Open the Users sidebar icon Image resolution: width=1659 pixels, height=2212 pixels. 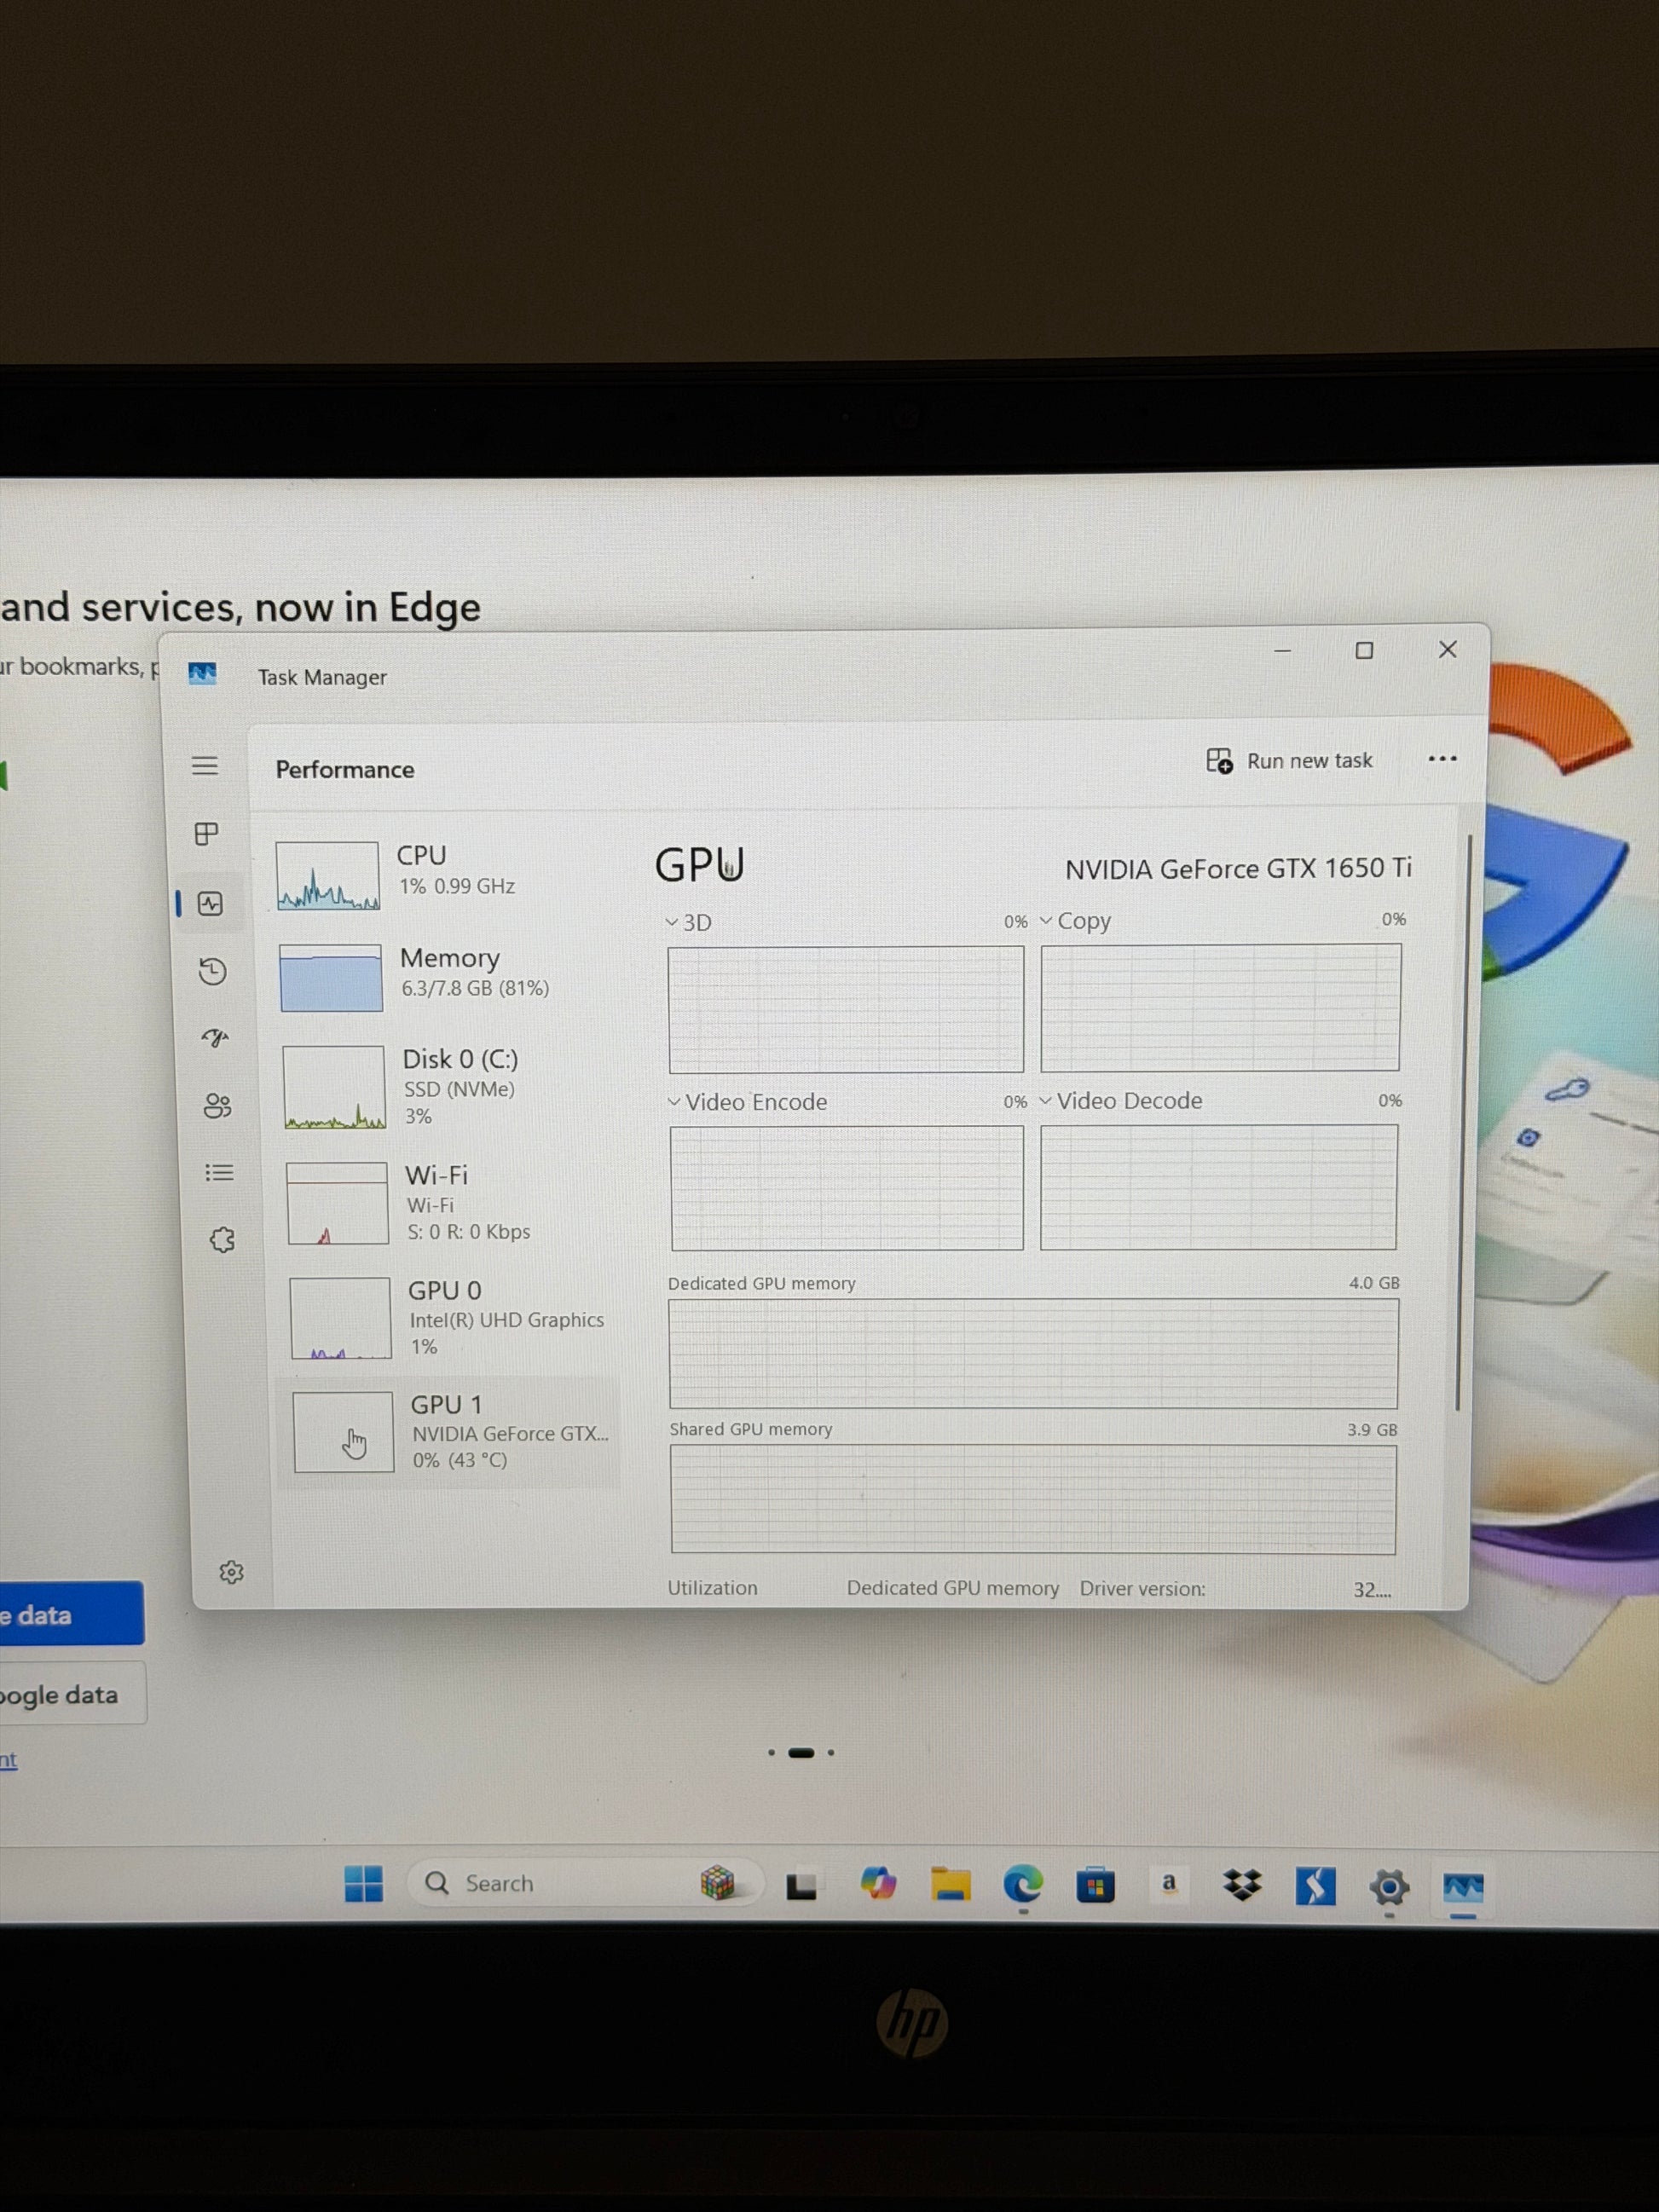217,1105
